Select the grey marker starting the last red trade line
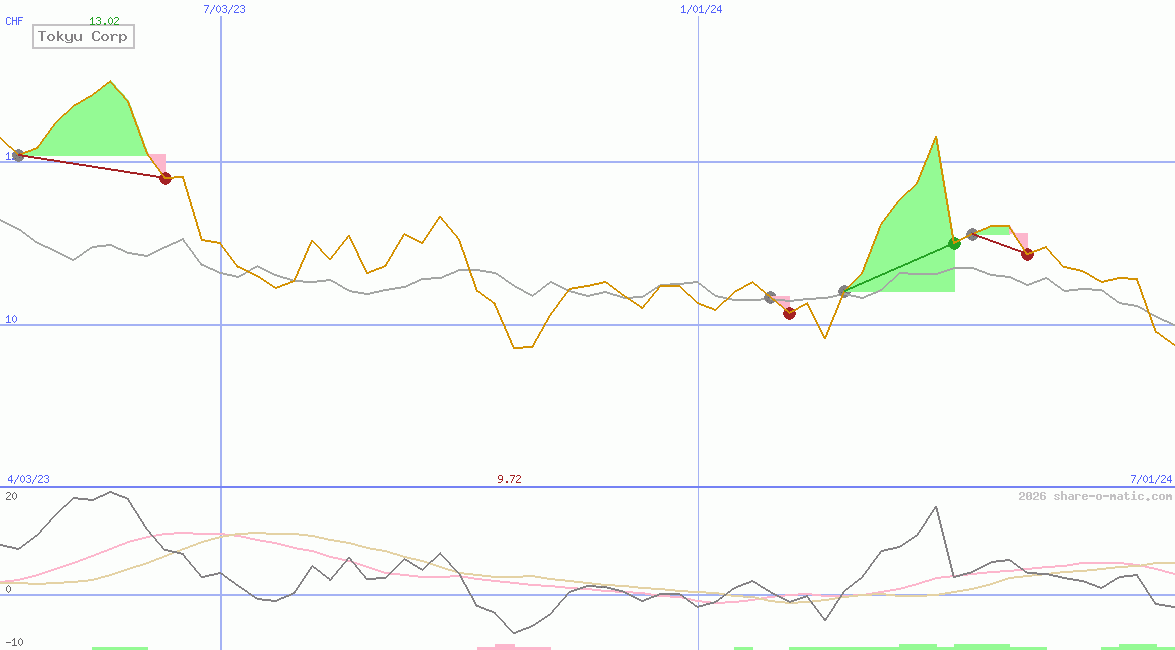The height and width of the screenshot is (650, 1175). pyautogui.click(x=972, y=234)
